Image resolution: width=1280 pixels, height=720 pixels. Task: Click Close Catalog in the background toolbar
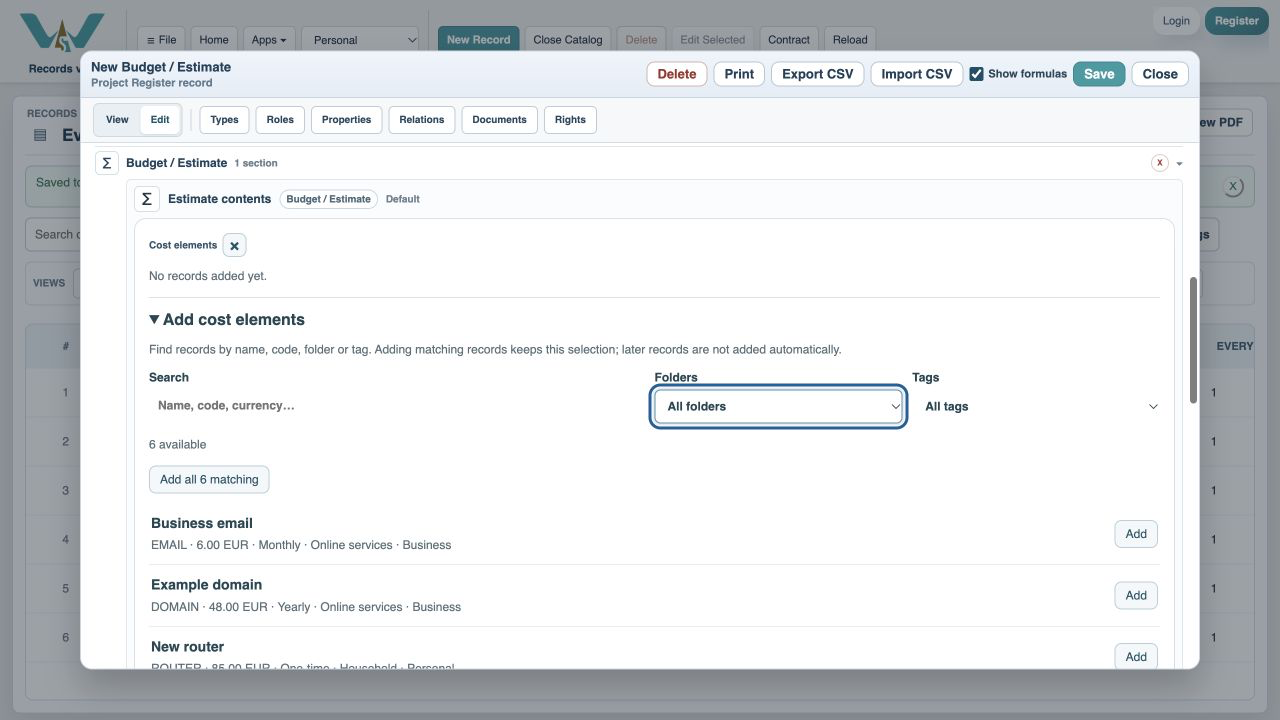point(568,40)
